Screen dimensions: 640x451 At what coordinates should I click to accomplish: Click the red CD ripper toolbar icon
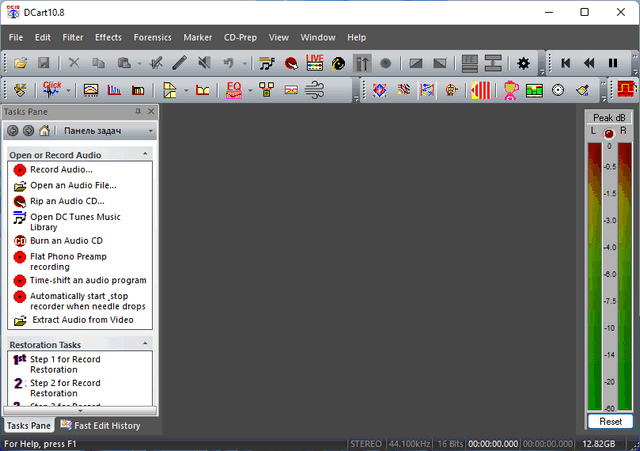[x=291, y=63]
